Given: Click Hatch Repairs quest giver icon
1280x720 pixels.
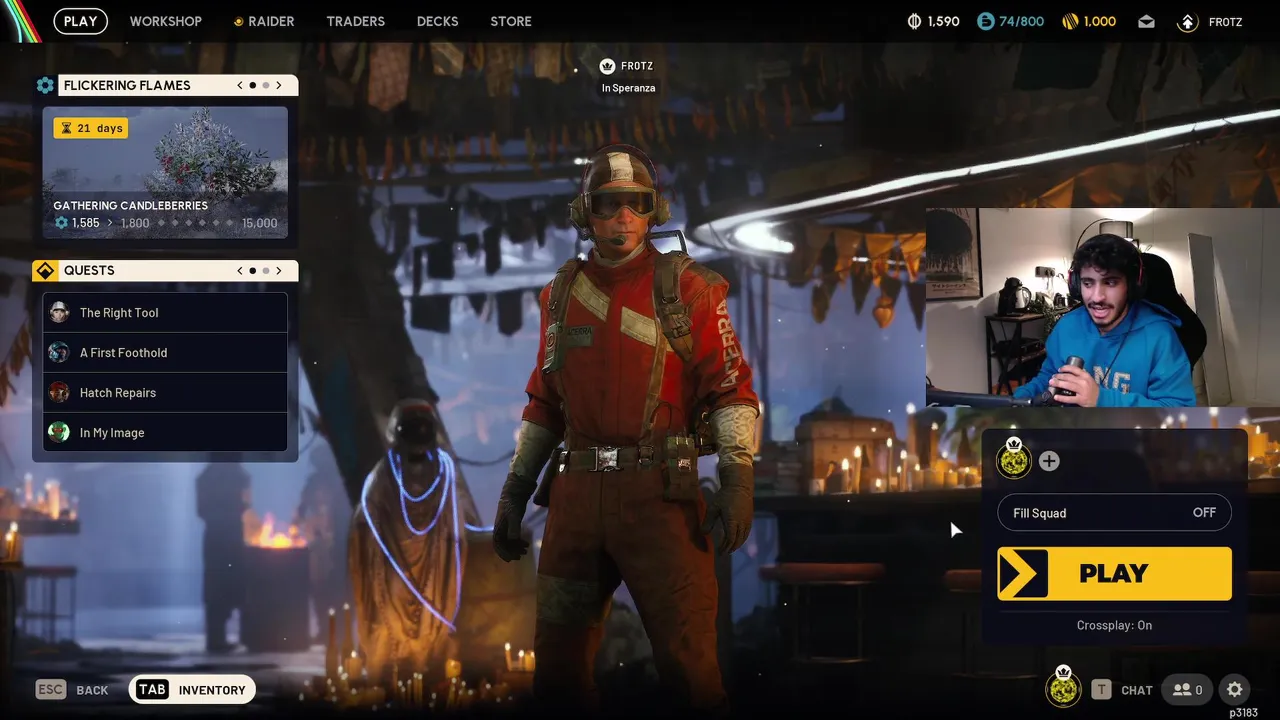Looking at the screenshot, I should click(x=59, y=392).
